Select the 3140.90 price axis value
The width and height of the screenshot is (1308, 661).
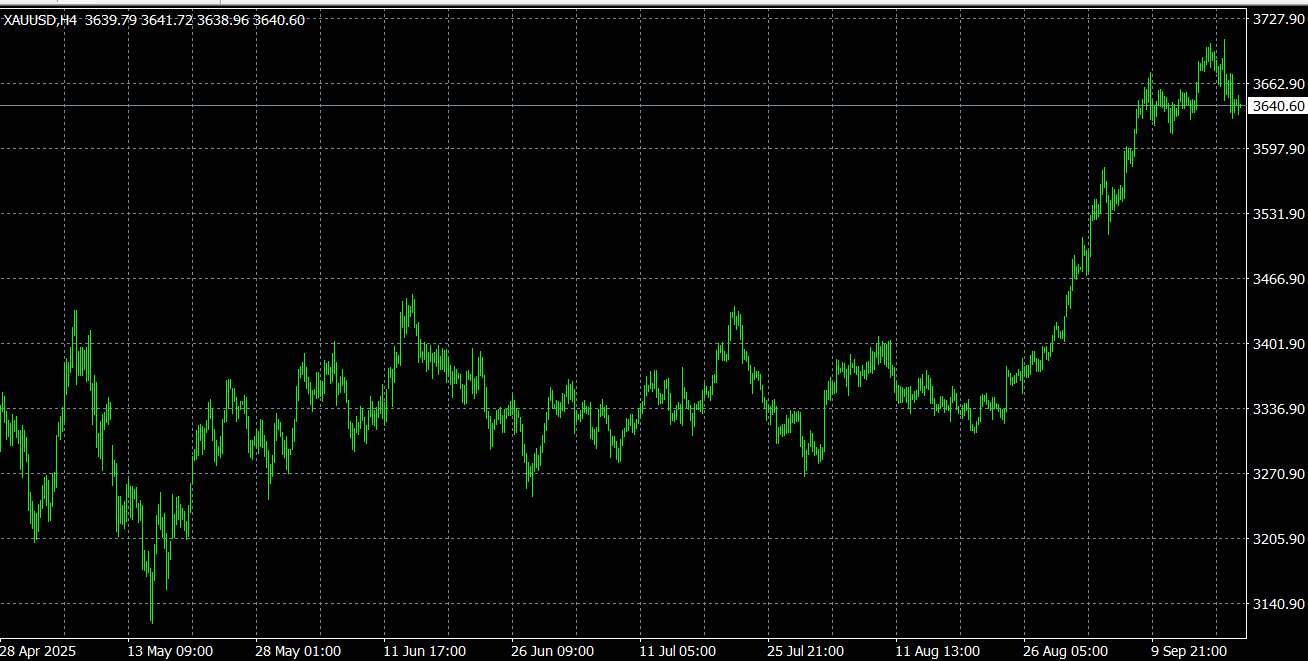click(x=1278, y=604)
